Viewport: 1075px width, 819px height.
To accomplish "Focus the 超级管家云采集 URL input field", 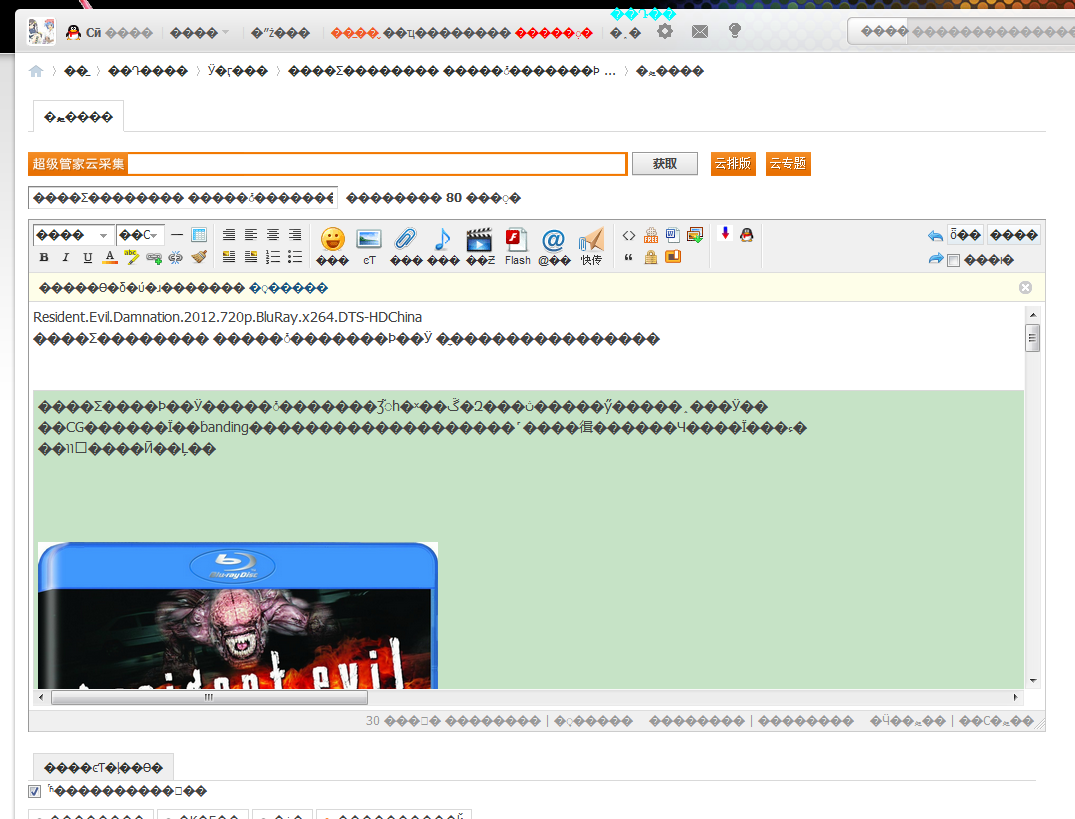I will coord(376,164).
